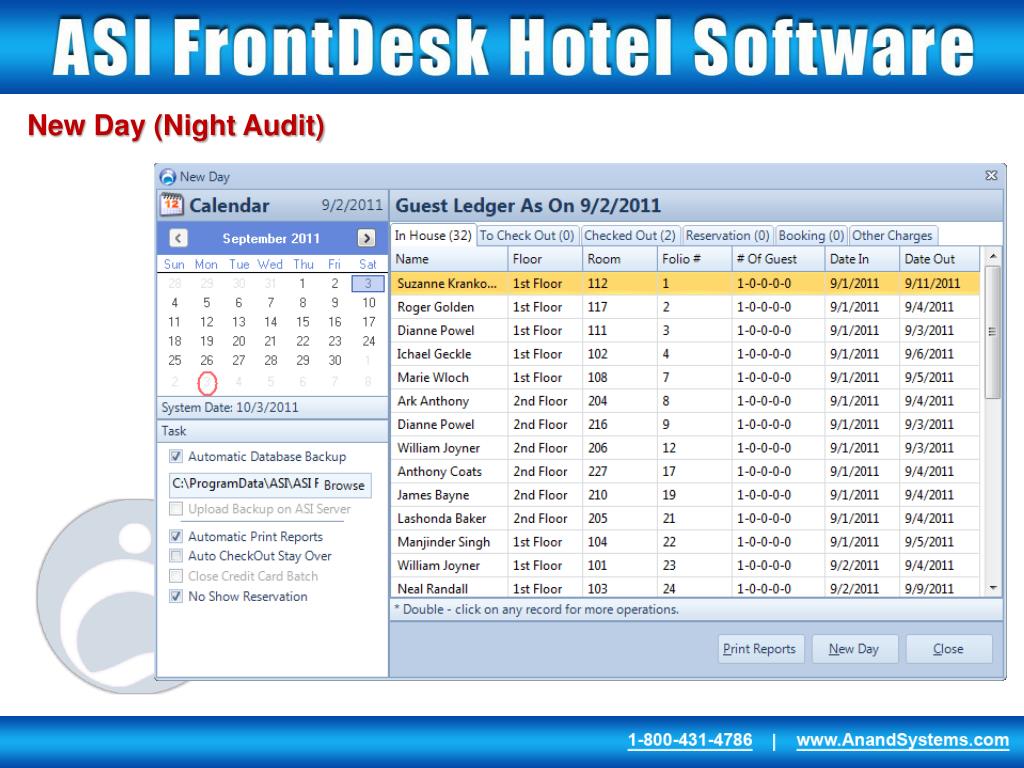This screenshot has height=768, width=1024.
Task: Select Marie Wloch guest row
Action: tap(685, 377)
